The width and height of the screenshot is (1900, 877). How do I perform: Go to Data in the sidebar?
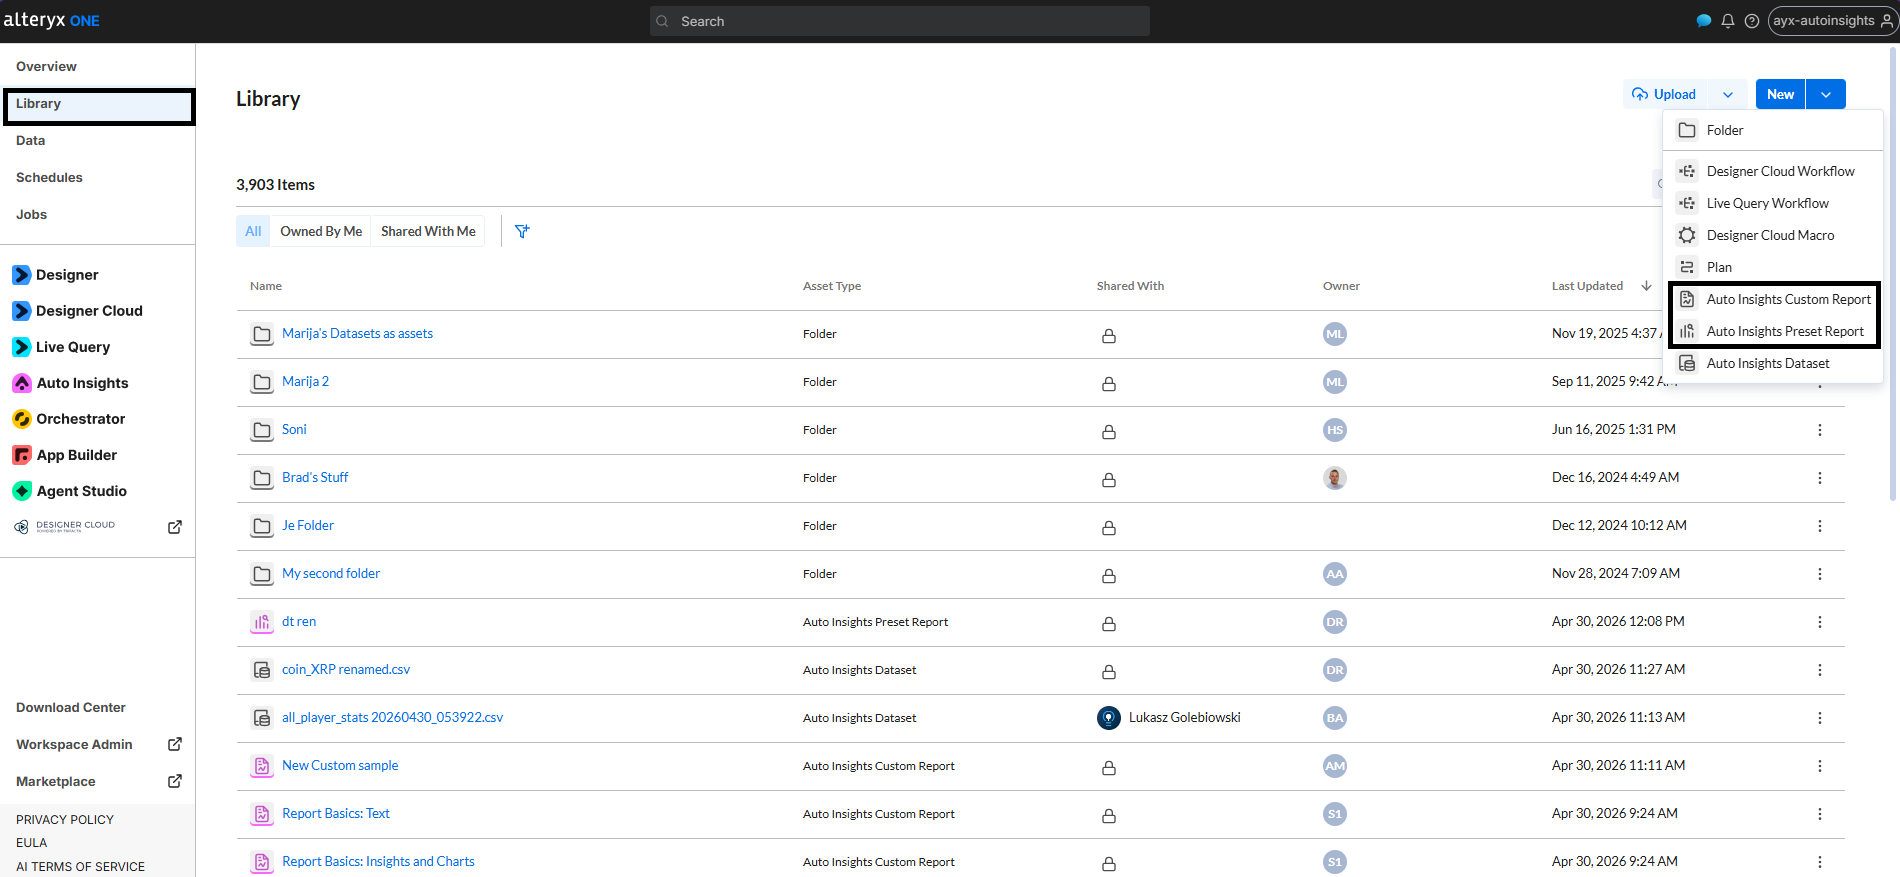[x=30, y=141]
